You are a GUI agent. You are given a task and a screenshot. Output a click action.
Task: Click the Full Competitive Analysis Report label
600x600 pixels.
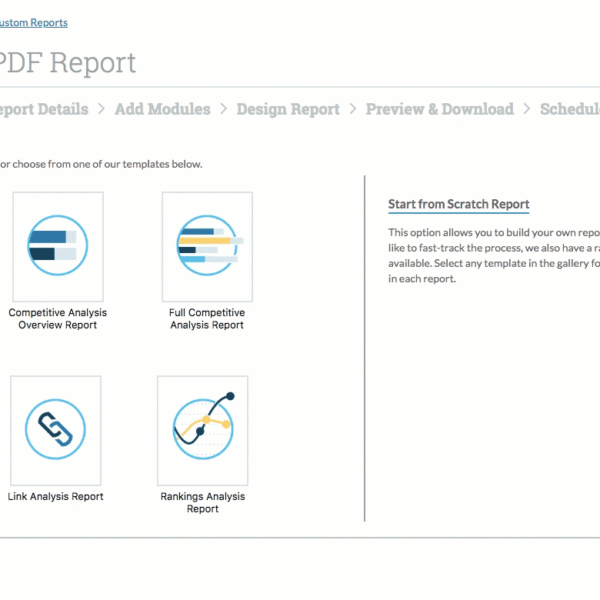pos(207,319)
